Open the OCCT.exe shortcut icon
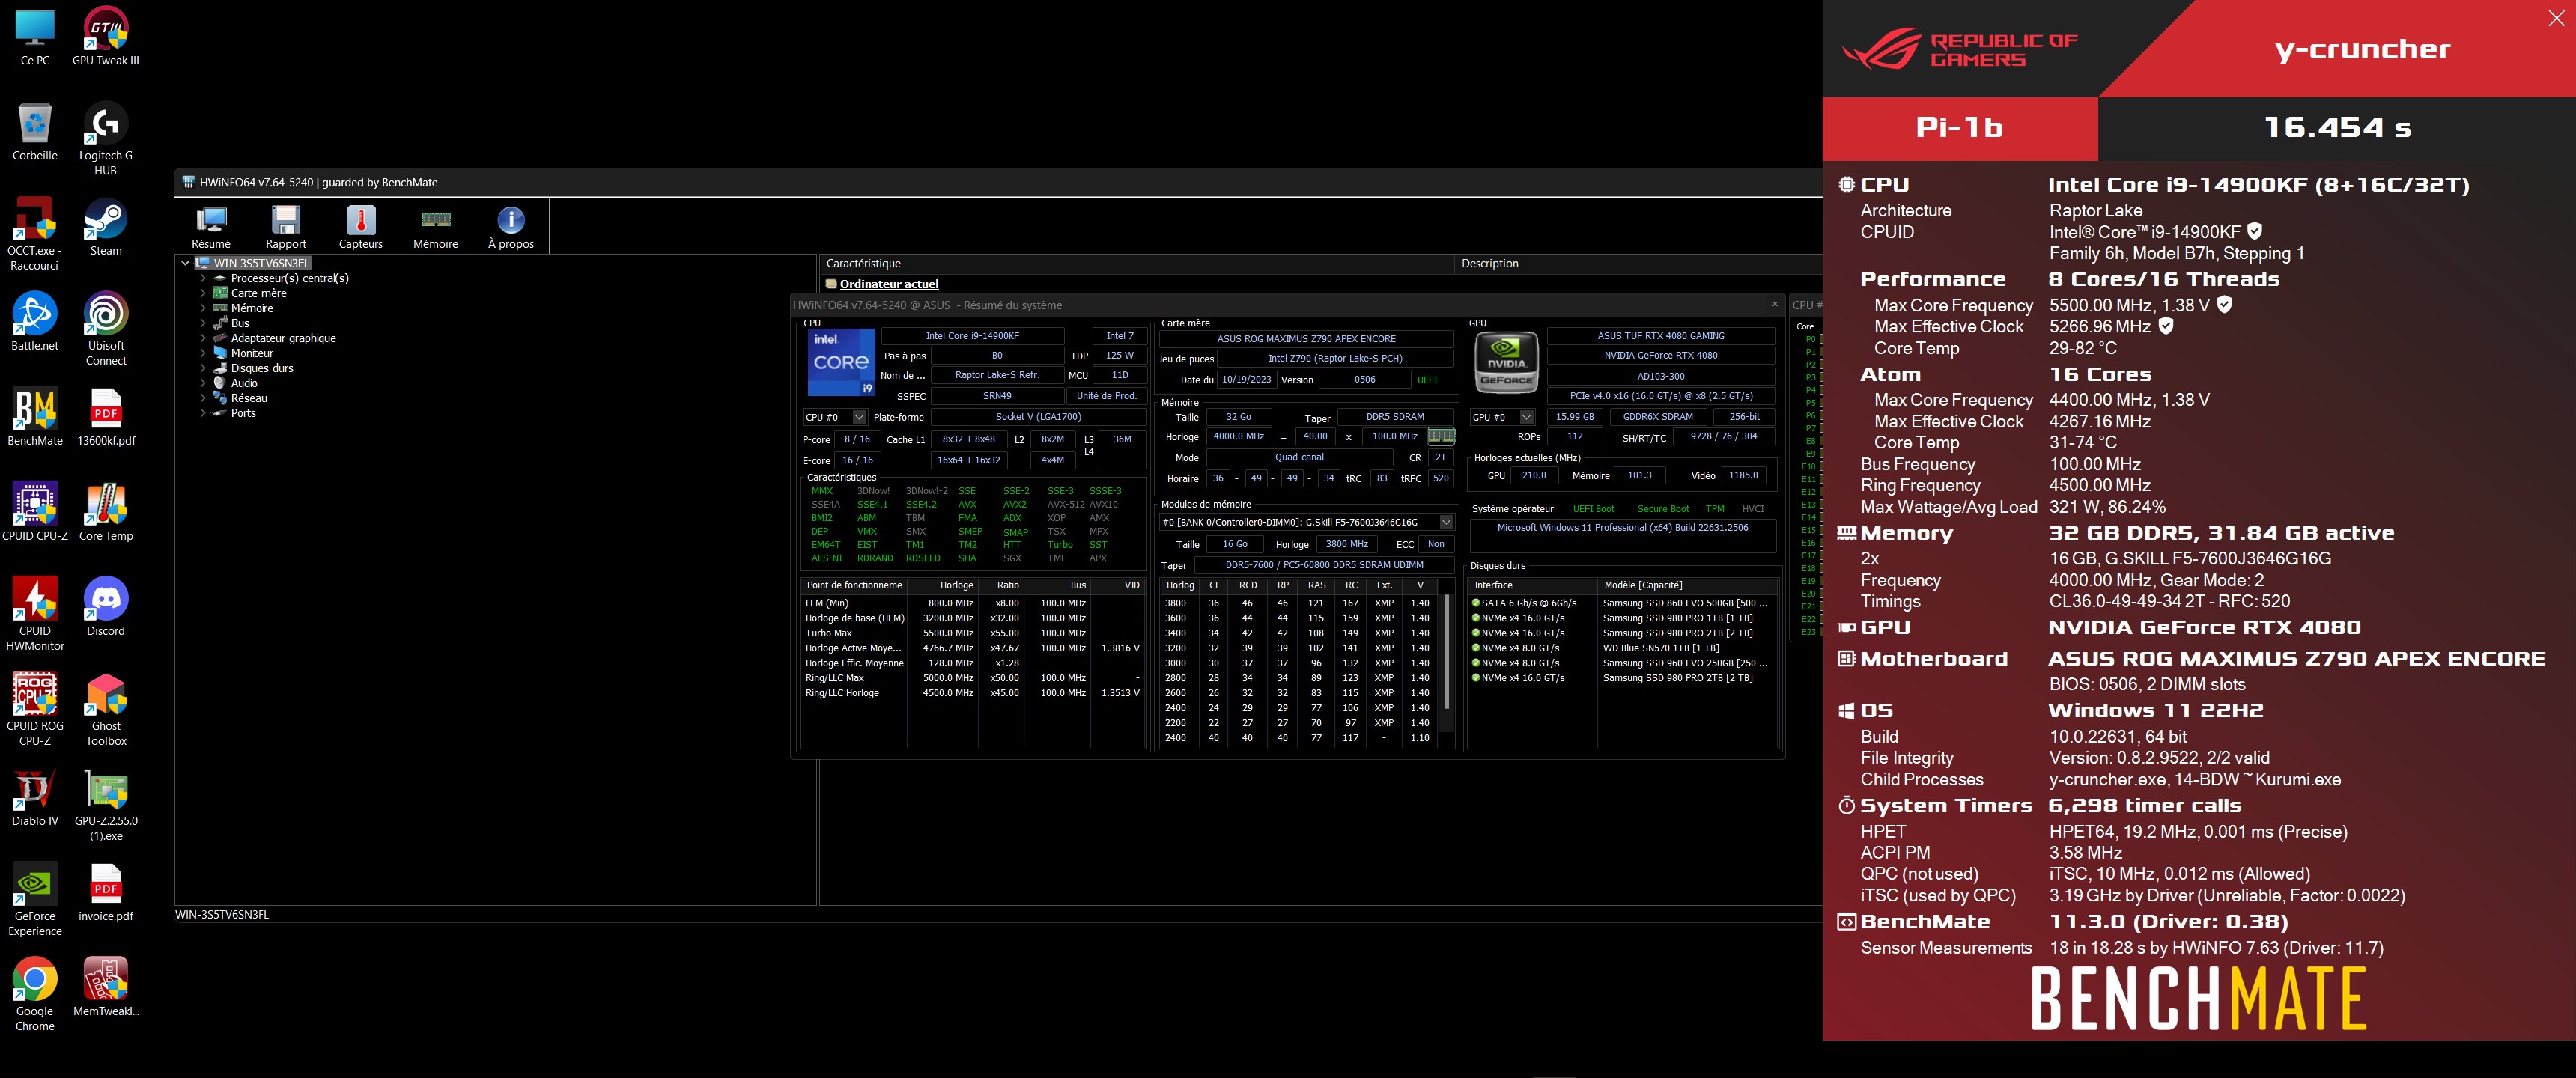Screen dimensions: 2576x1078 tap(35, 234)
